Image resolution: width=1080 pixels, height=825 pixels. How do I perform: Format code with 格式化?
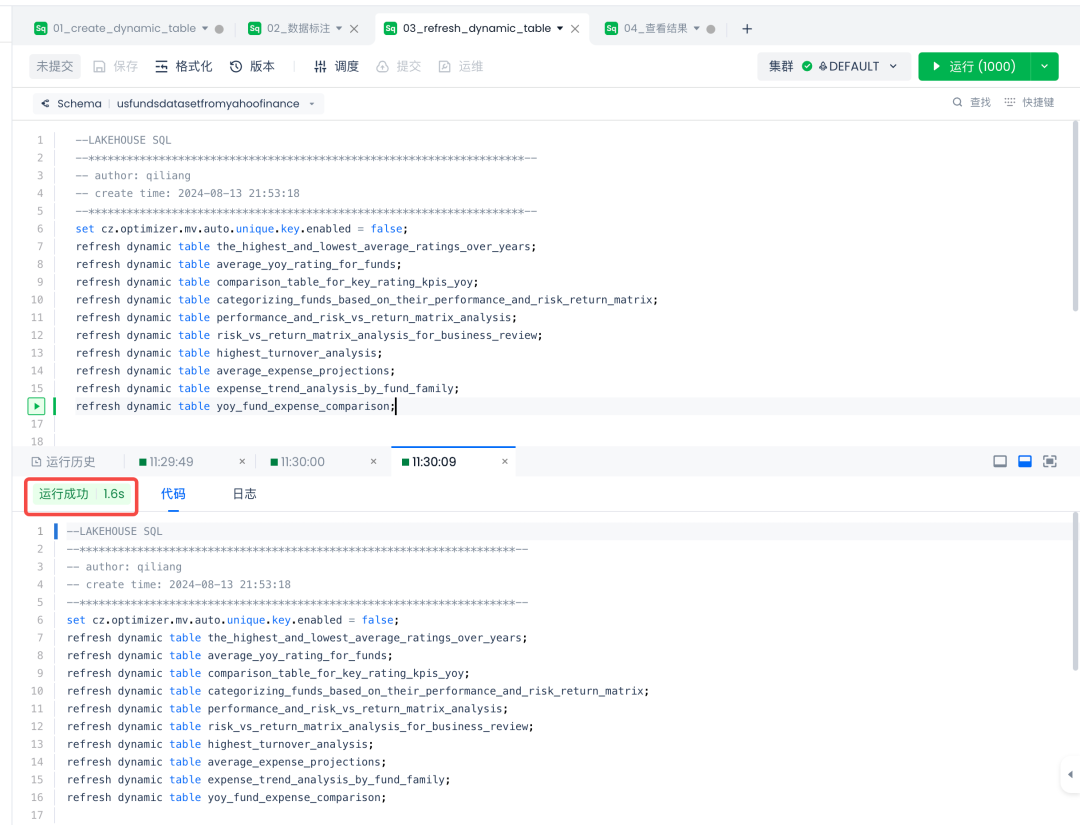point(183,66)
